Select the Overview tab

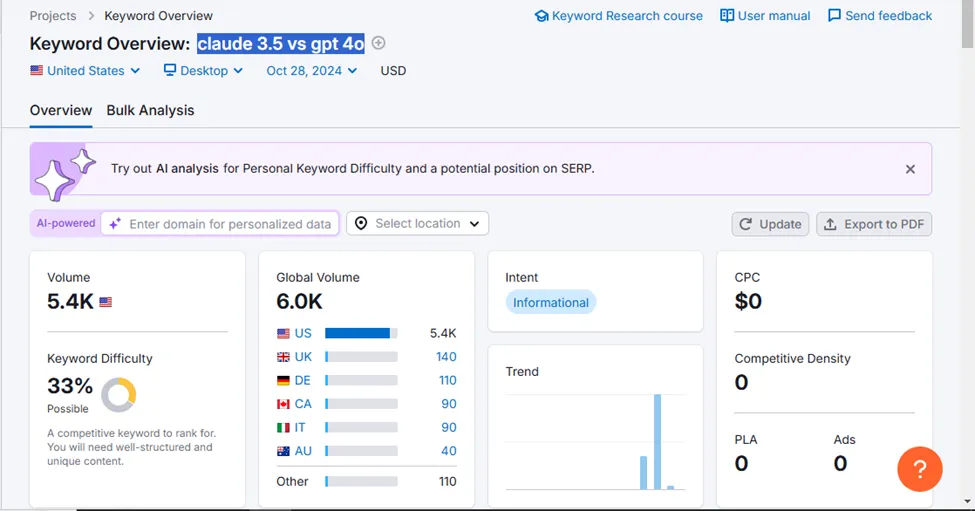[x=61, y=110]
